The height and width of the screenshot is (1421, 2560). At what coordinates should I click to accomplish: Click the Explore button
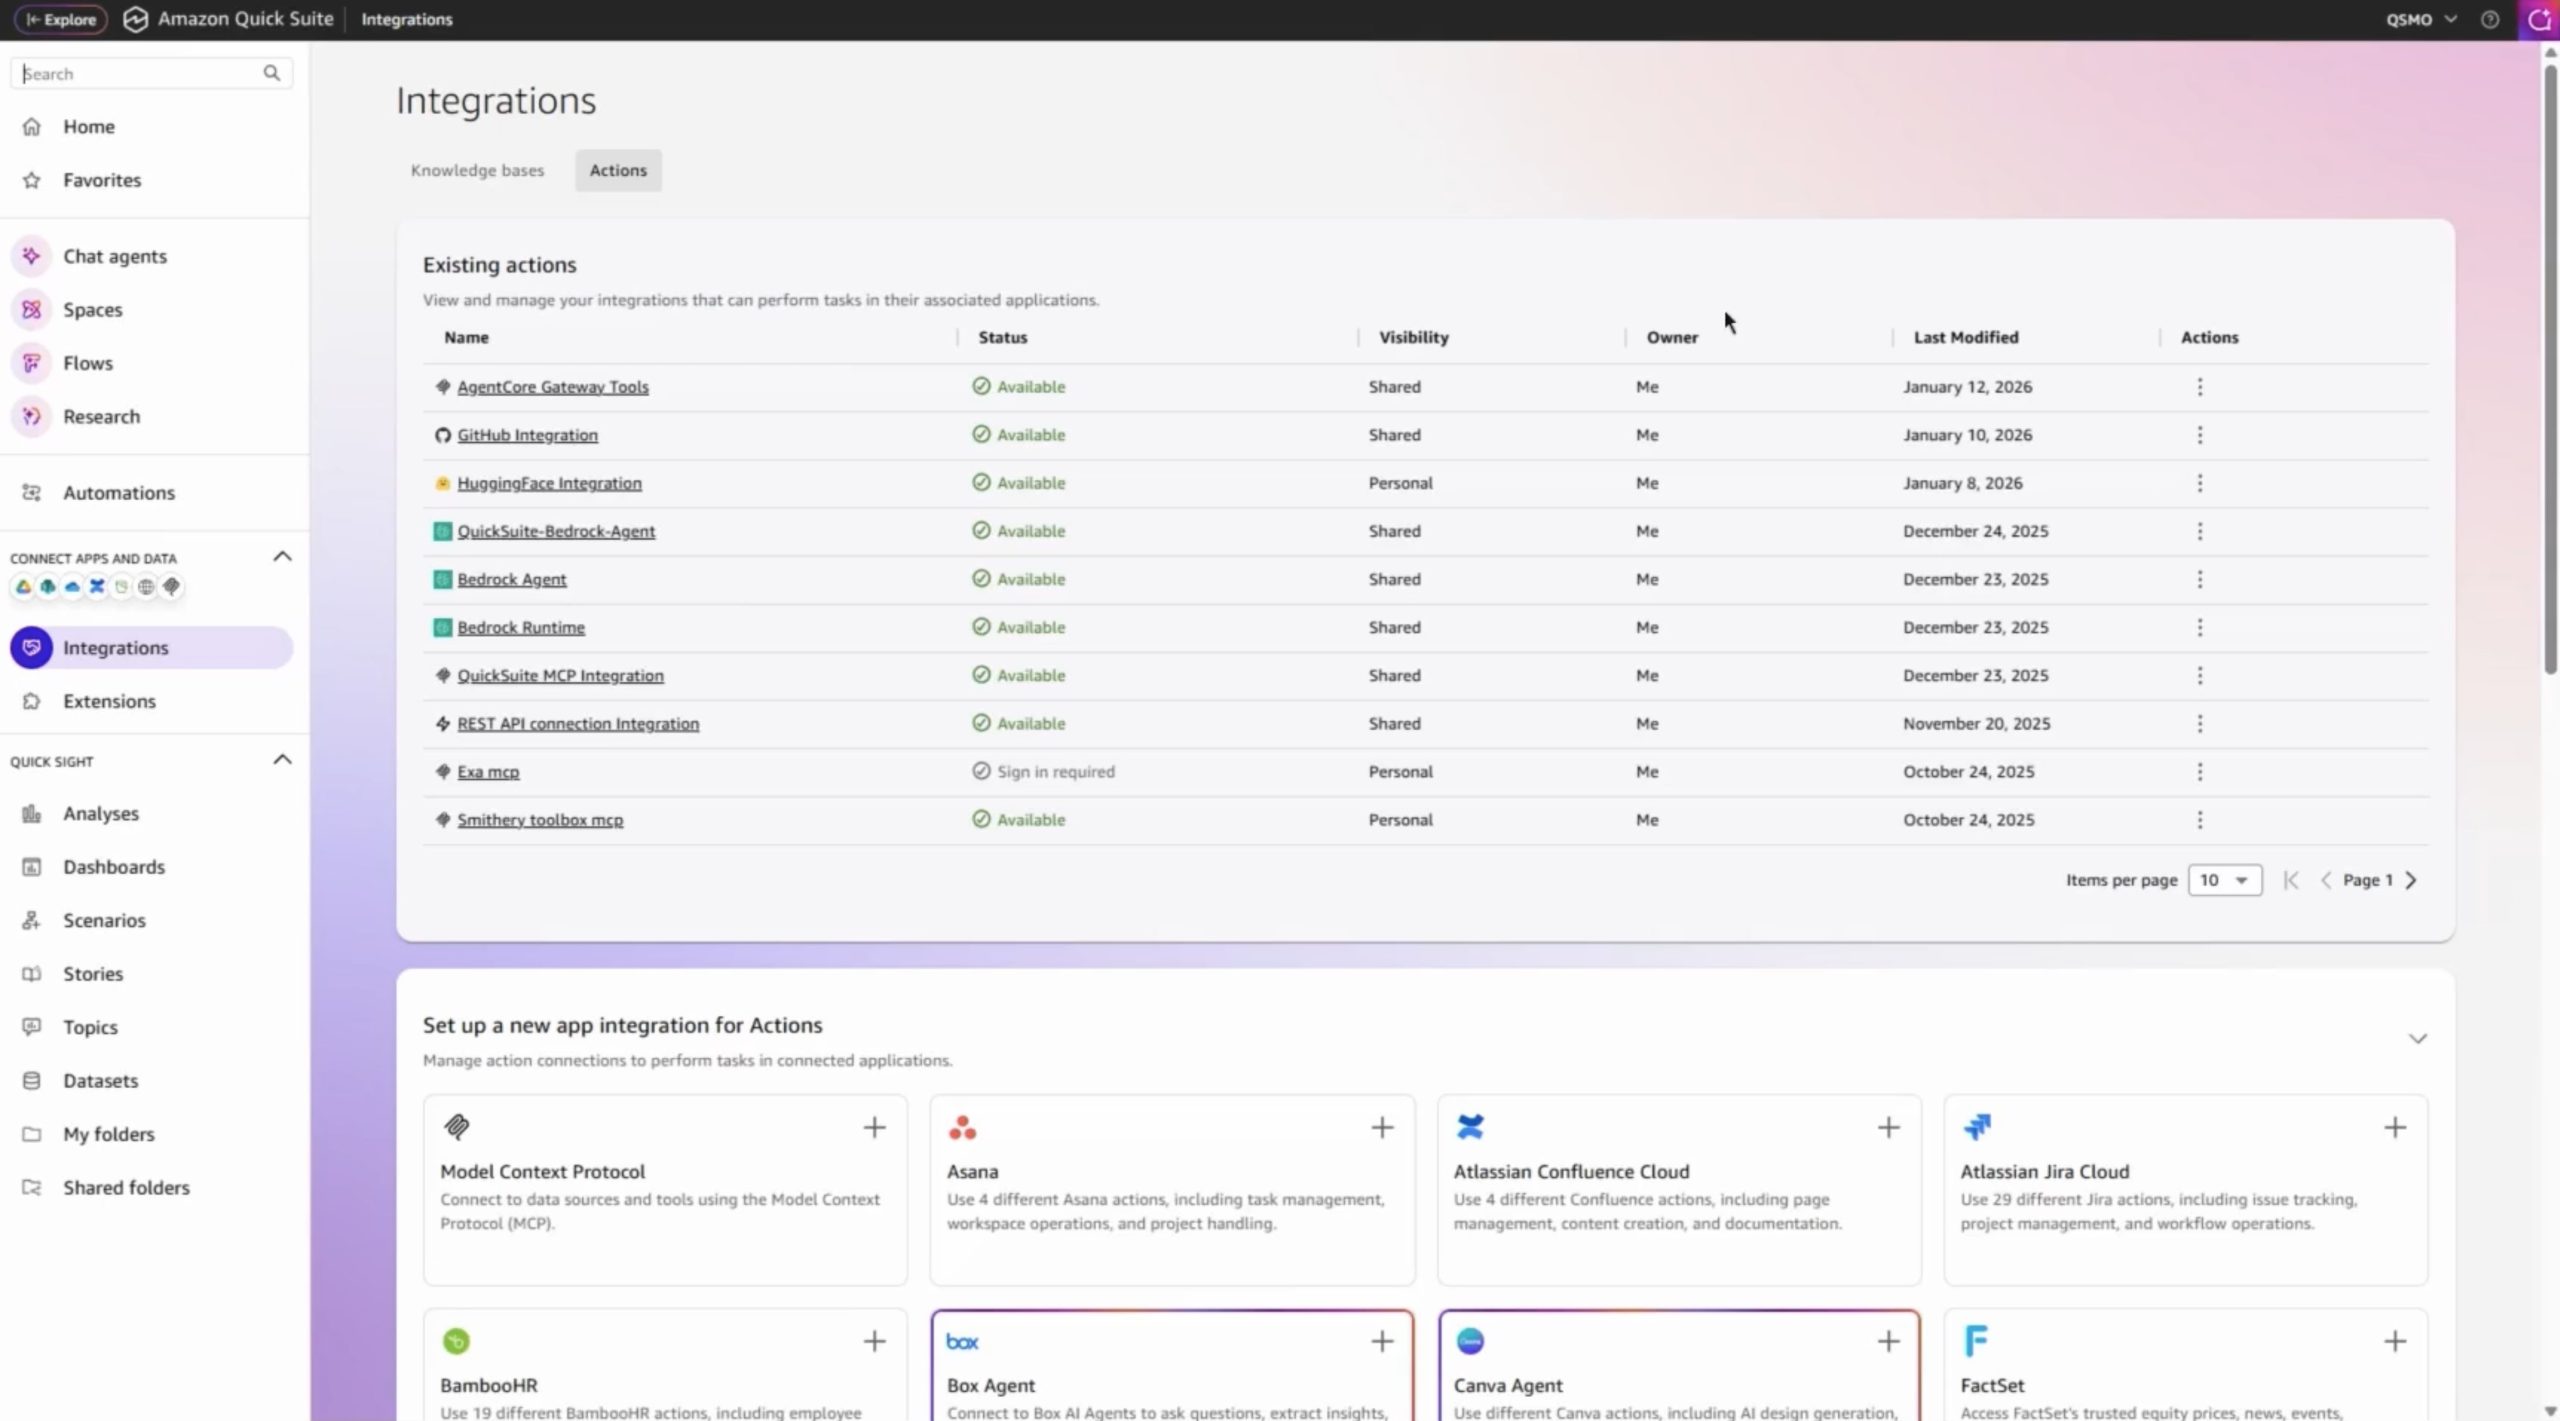(59, 19)
